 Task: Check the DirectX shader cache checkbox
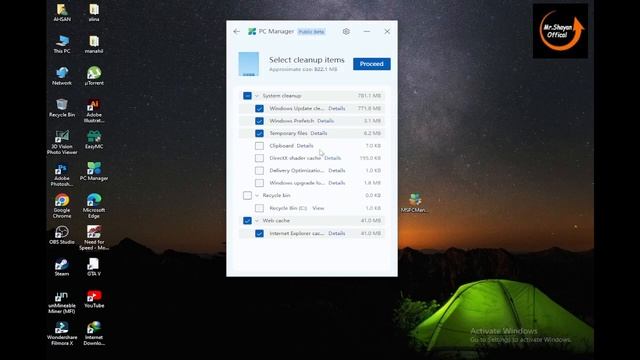click(259, 158)
